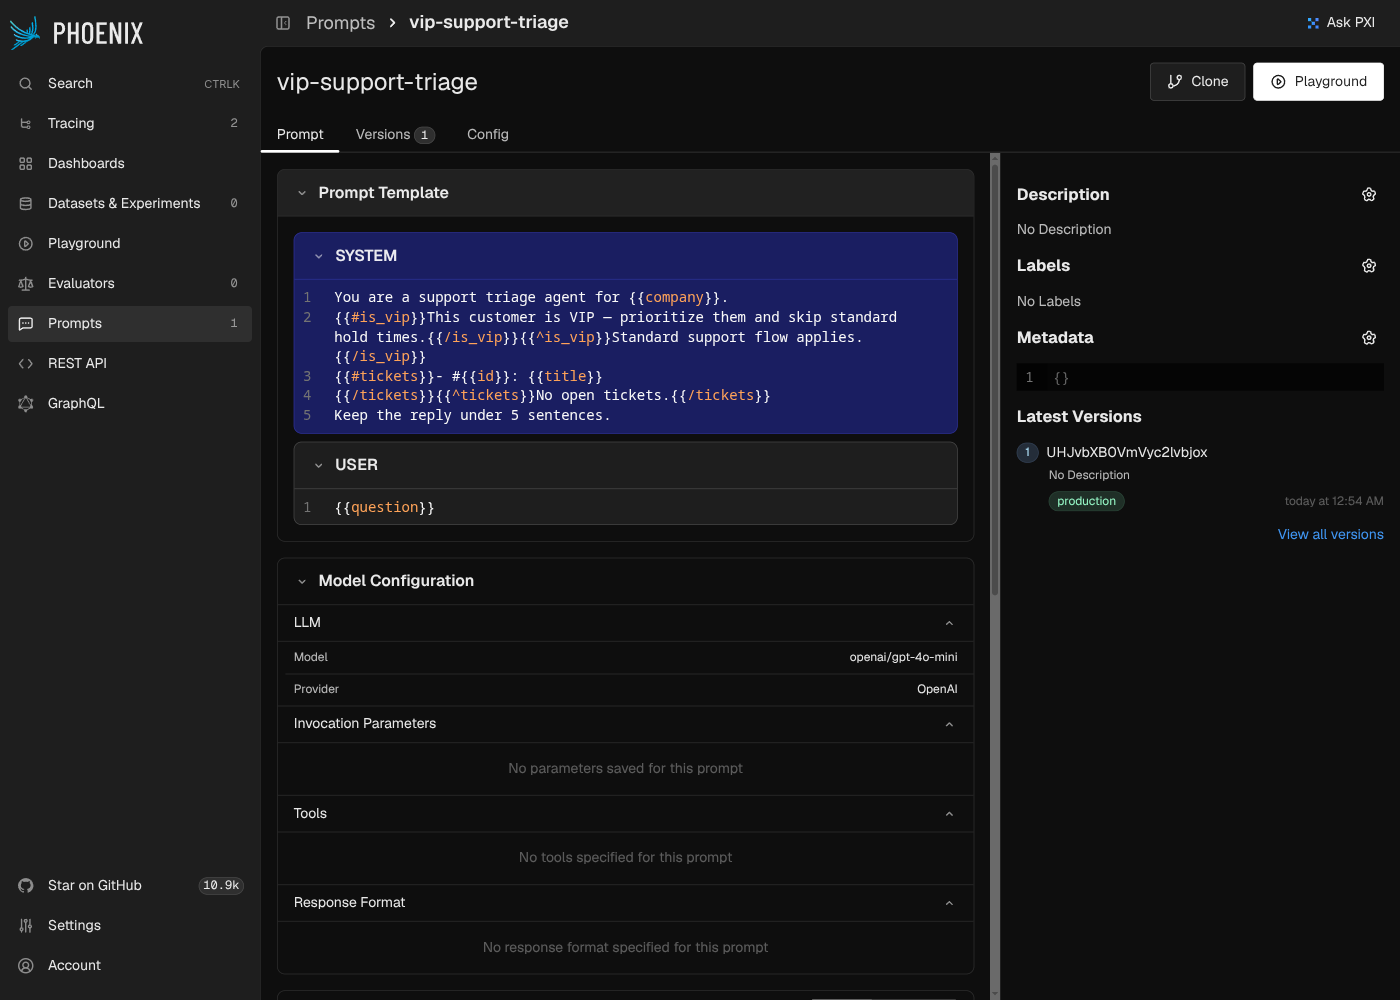Click the 10.9k GitHub stars count
Image resolution: width=1400 pixels, height=1000 pixels.
point(221,886)
